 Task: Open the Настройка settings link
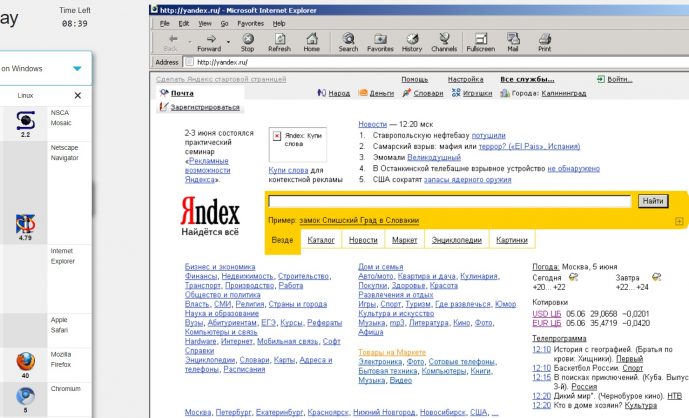(465, 79)
